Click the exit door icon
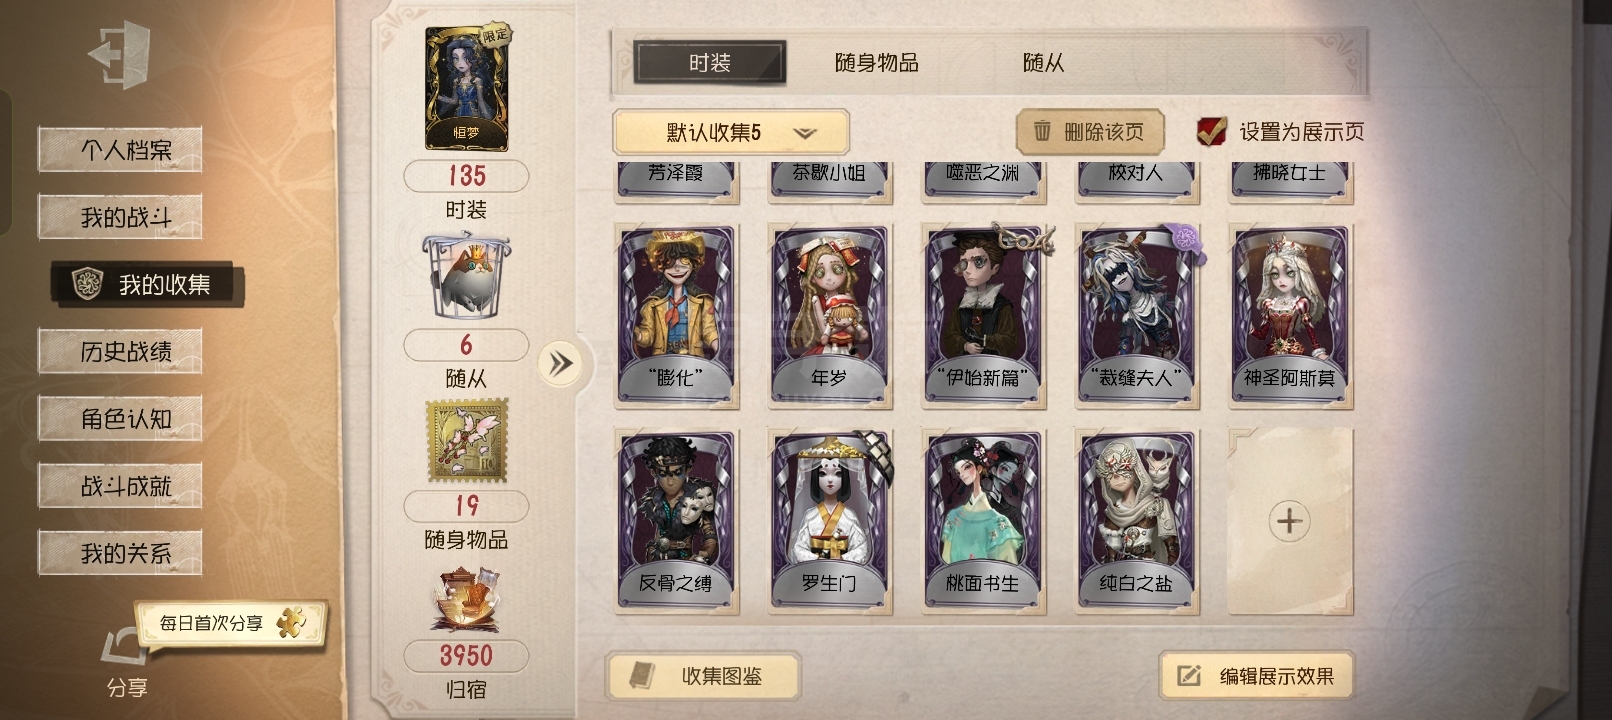Screen dimensions: 1612x720 coord(120,54)
